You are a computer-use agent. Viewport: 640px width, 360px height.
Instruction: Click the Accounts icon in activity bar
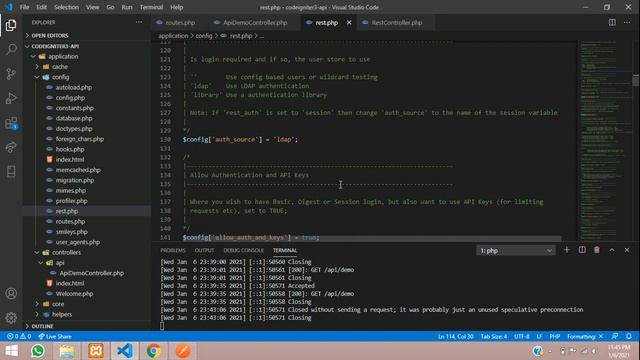click(x=11, y=293)
